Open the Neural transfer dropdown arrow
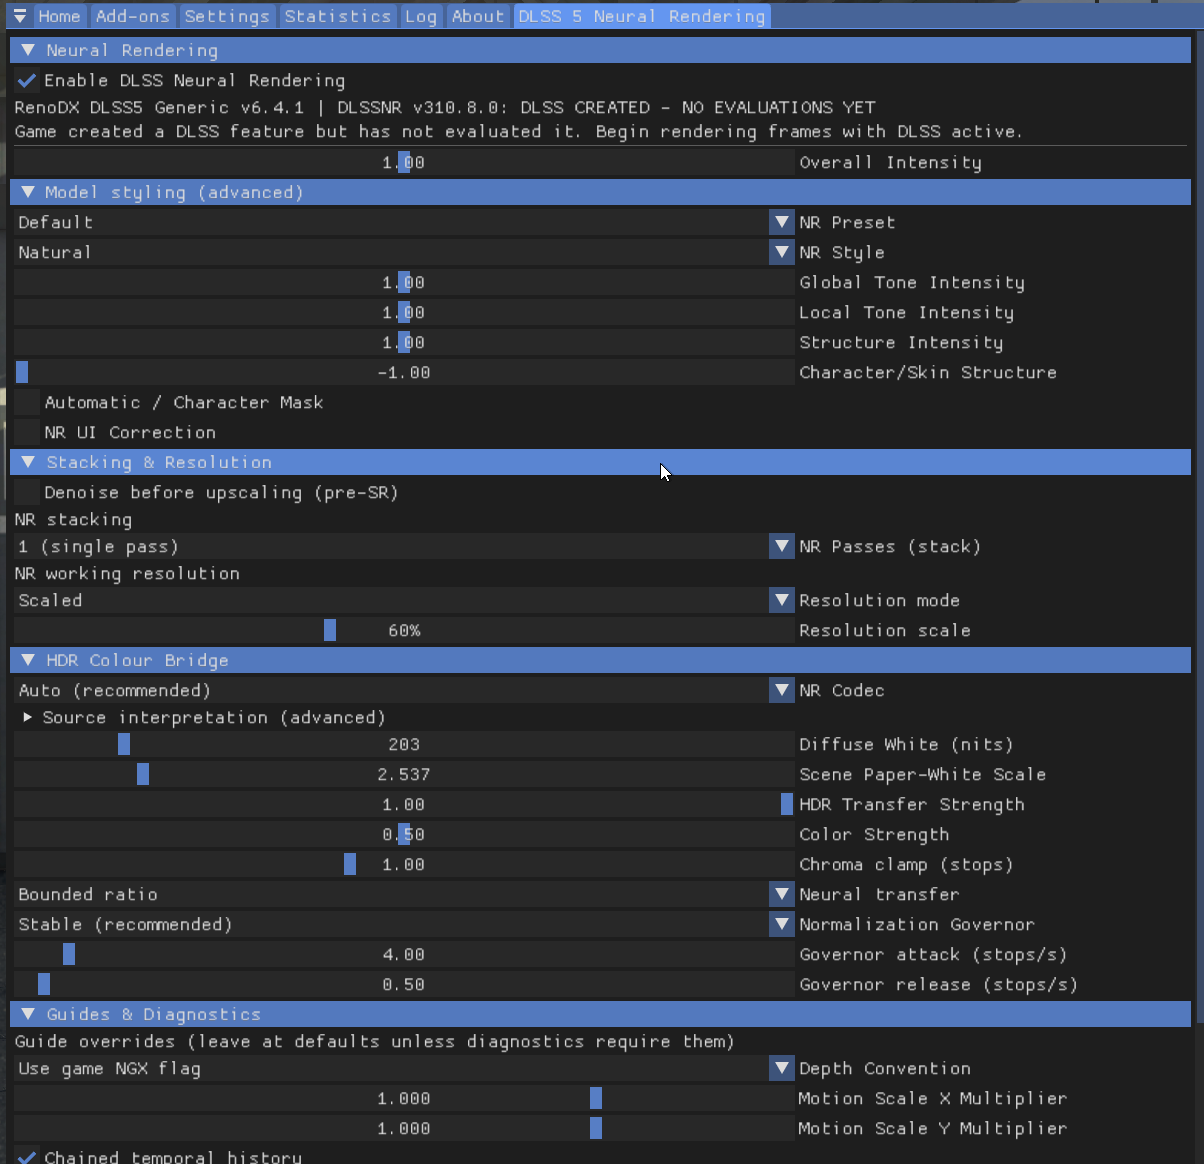 click(781, 894)
